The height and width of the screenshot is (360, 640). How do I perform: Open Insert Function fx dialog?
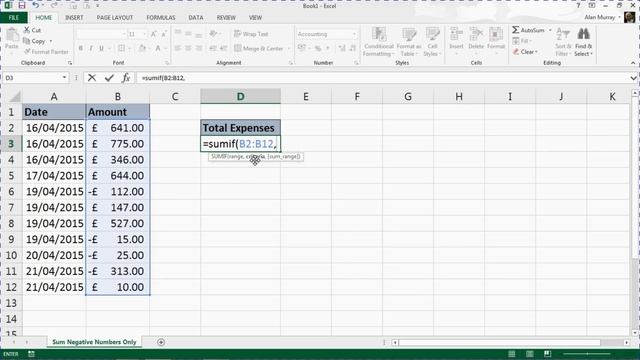click(x=126, y=78)
